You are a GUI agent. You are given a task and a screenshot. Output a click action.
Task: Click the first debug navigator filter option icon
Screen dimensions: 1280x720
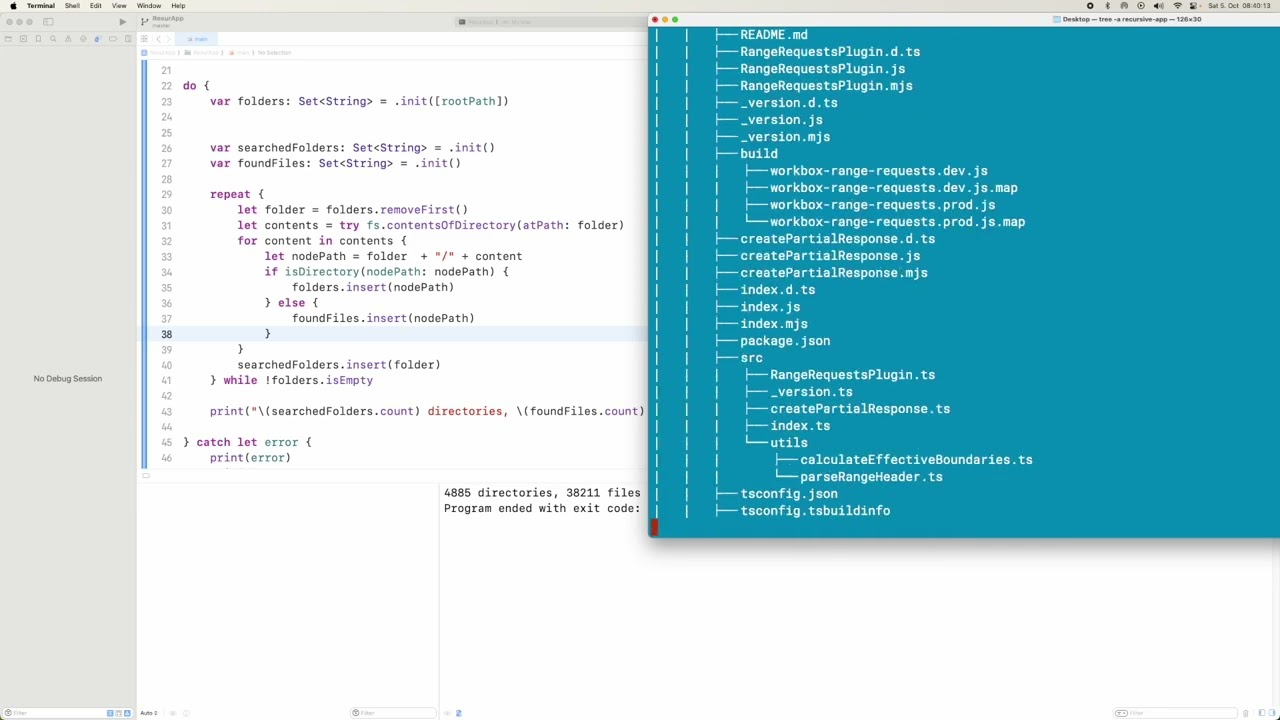[110, 713]
